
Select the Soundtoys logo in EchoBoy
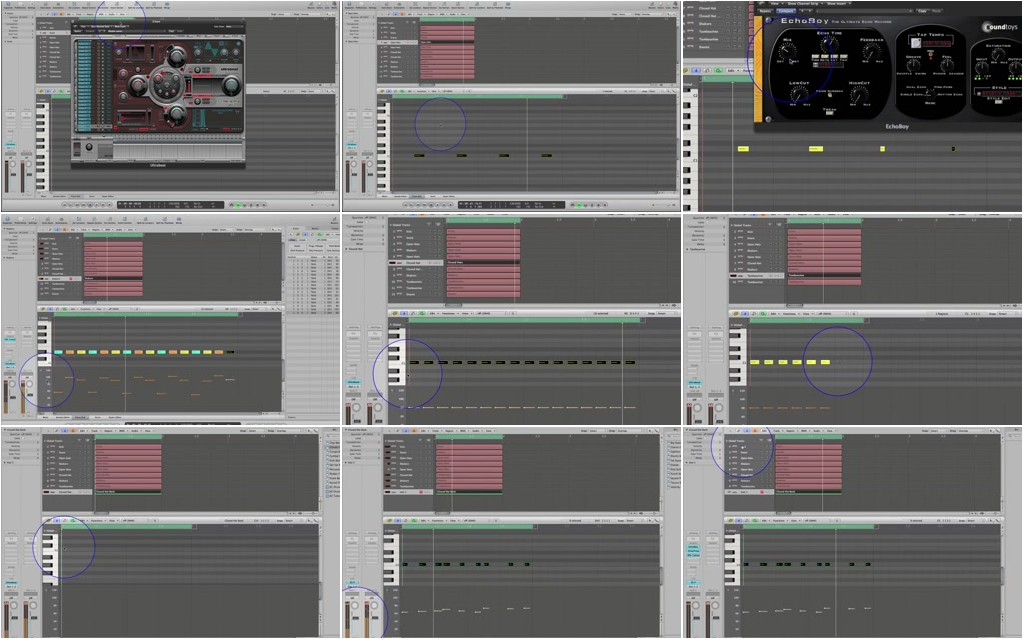(x=1001, y=27)
